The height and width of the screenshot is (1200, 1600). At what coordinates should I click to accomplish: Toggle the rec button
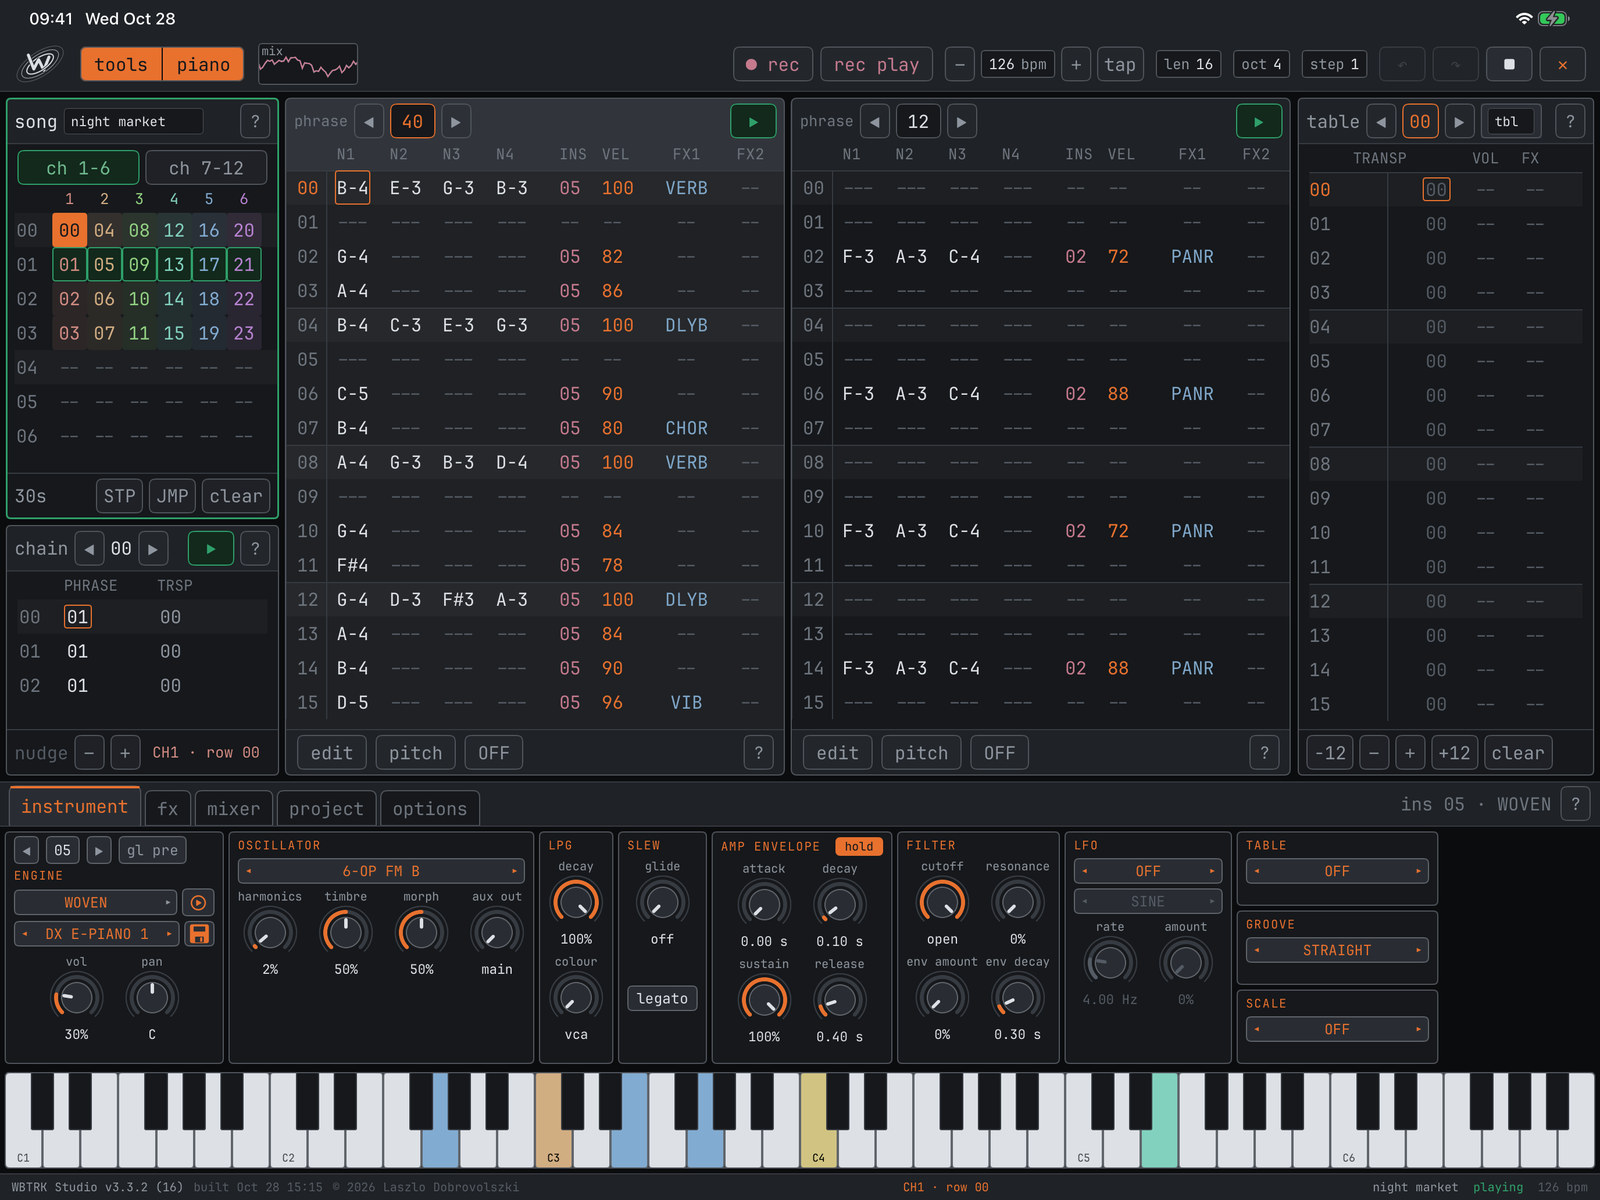(773, 64)
